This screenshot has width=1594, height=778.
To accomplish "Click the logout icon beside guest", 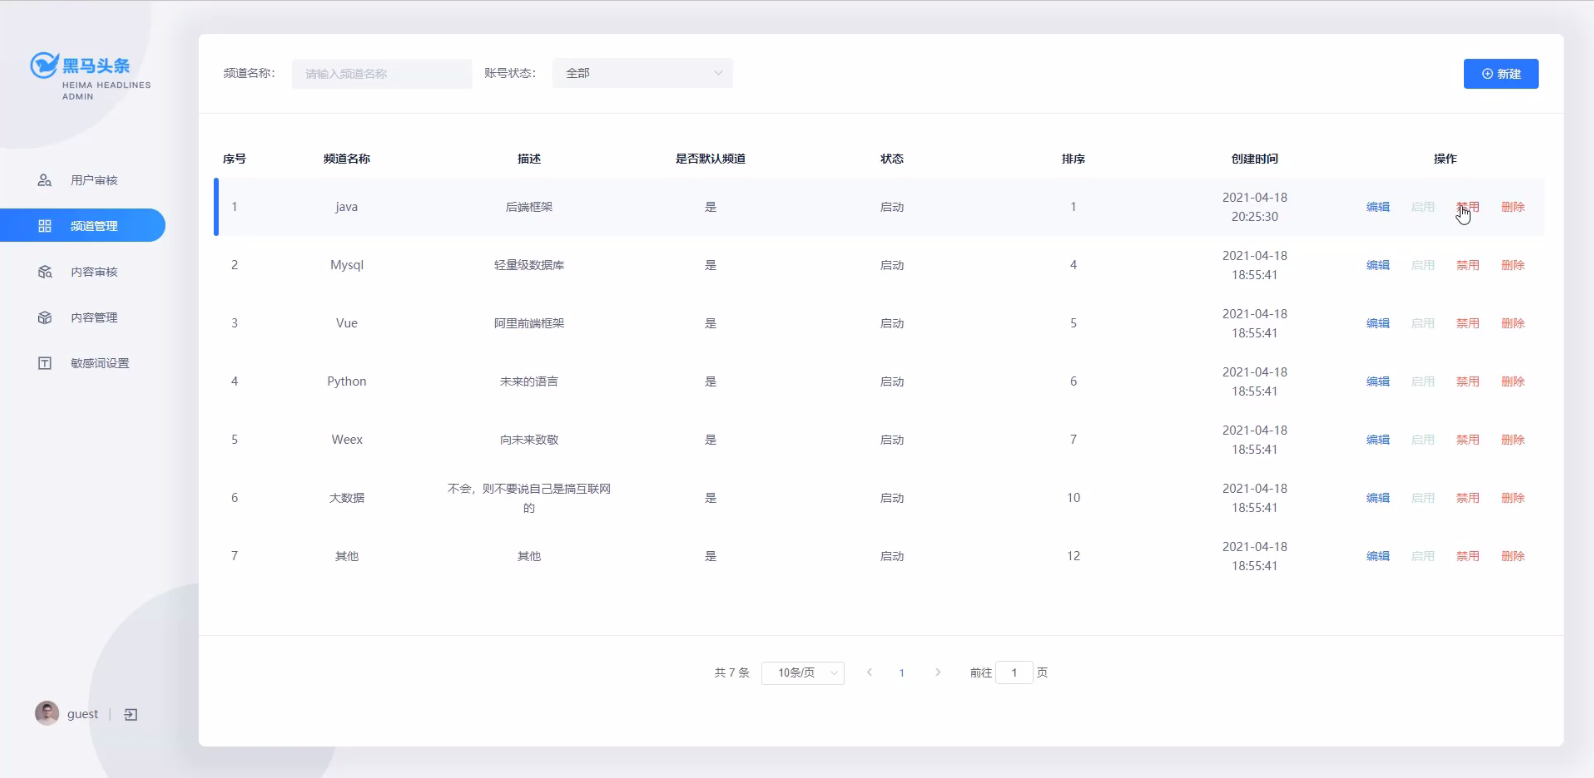I will (x=131, y=714).
